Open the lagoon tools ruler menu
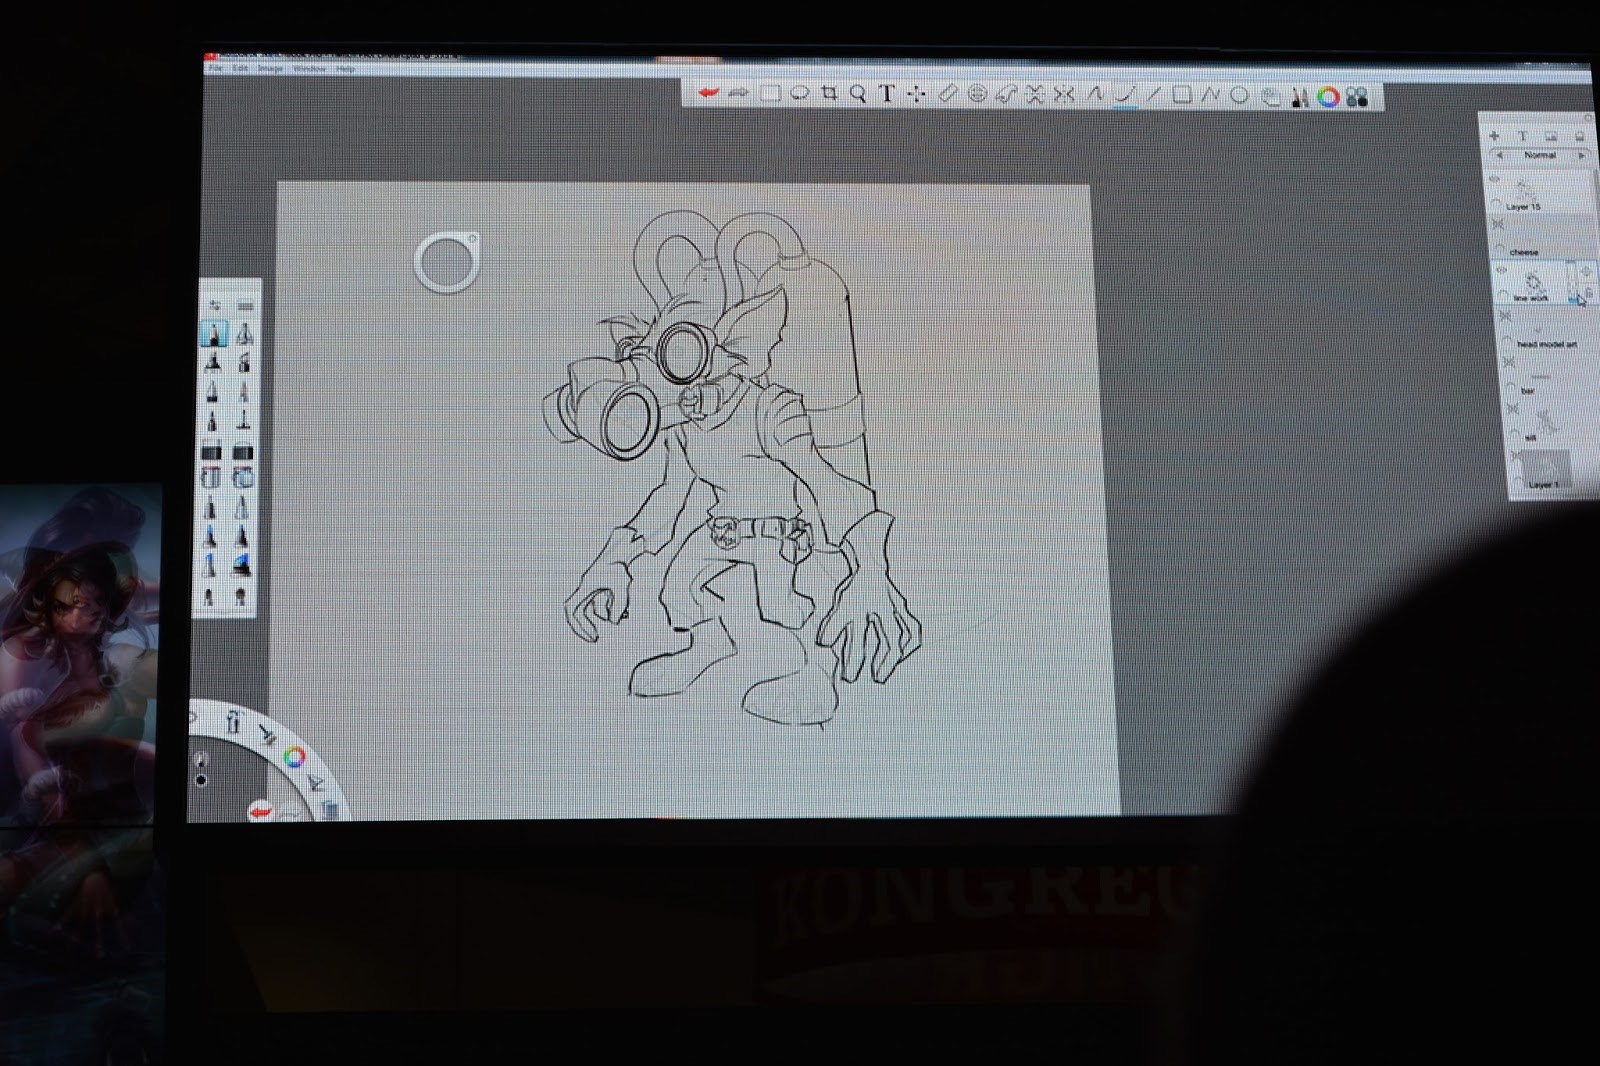 click(233, 720)
